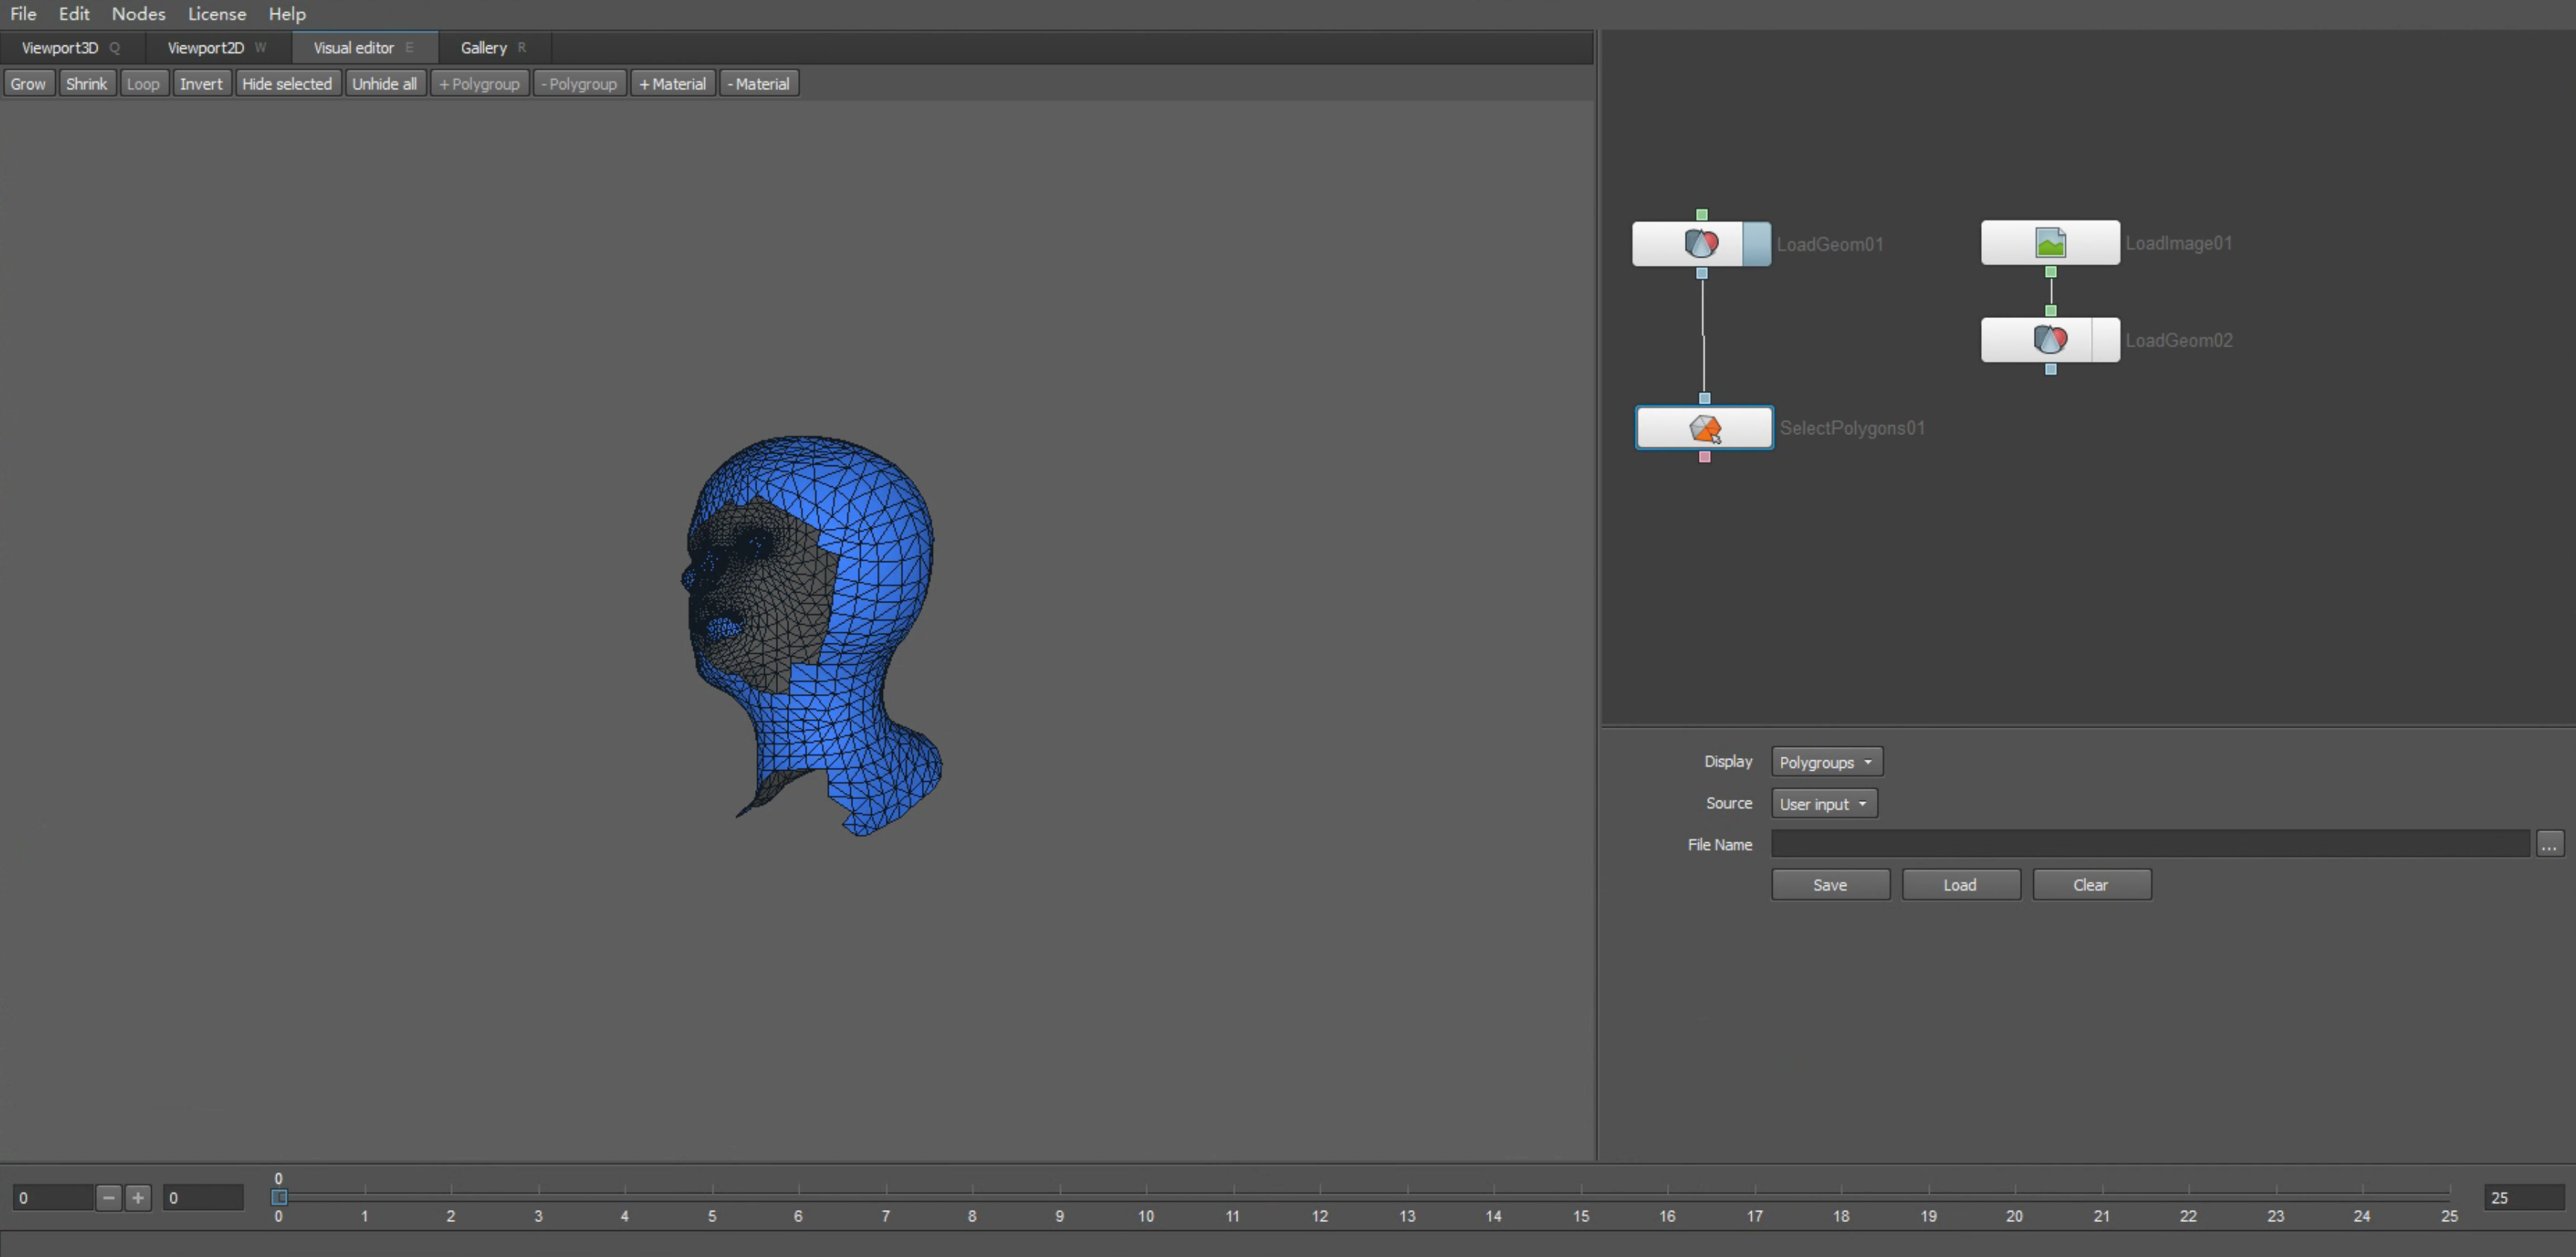Click the timeline plus frame button
Image resolution: width=2576 pixels, height=1257 pixels.
[138, 1197]
